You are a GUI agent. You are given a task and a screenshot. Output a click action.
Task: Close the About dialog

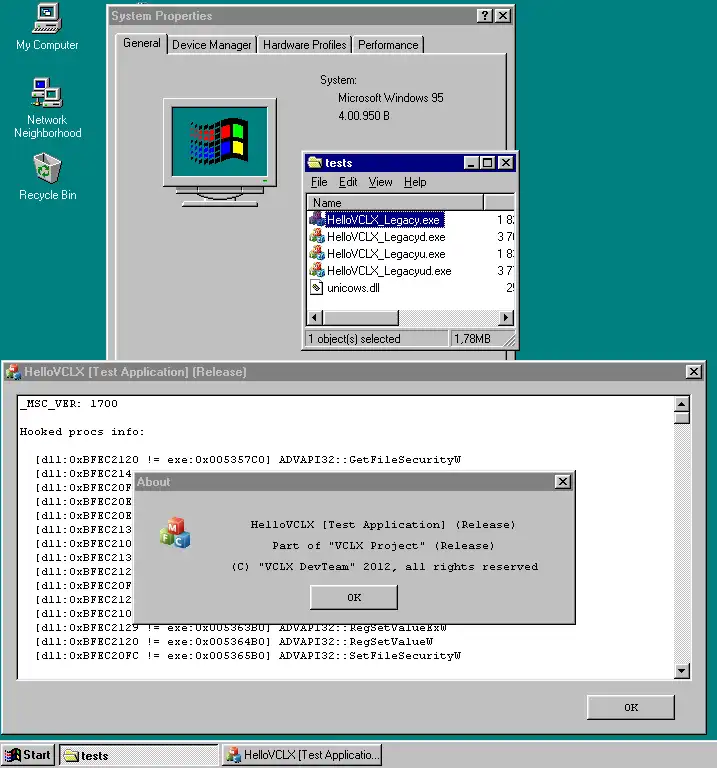563,482
